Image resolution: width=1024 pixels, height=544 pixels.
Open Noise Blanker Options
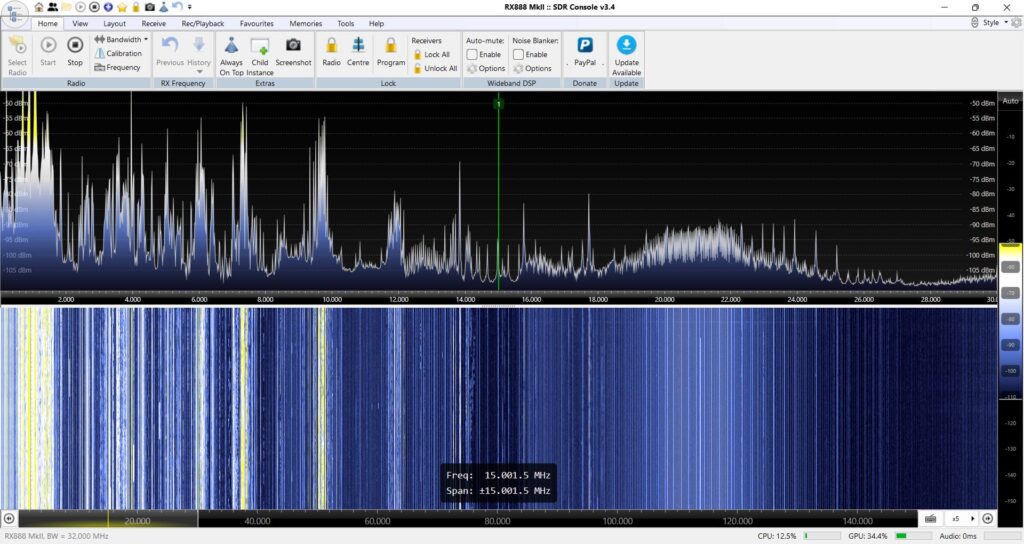[x=532, y=68]
